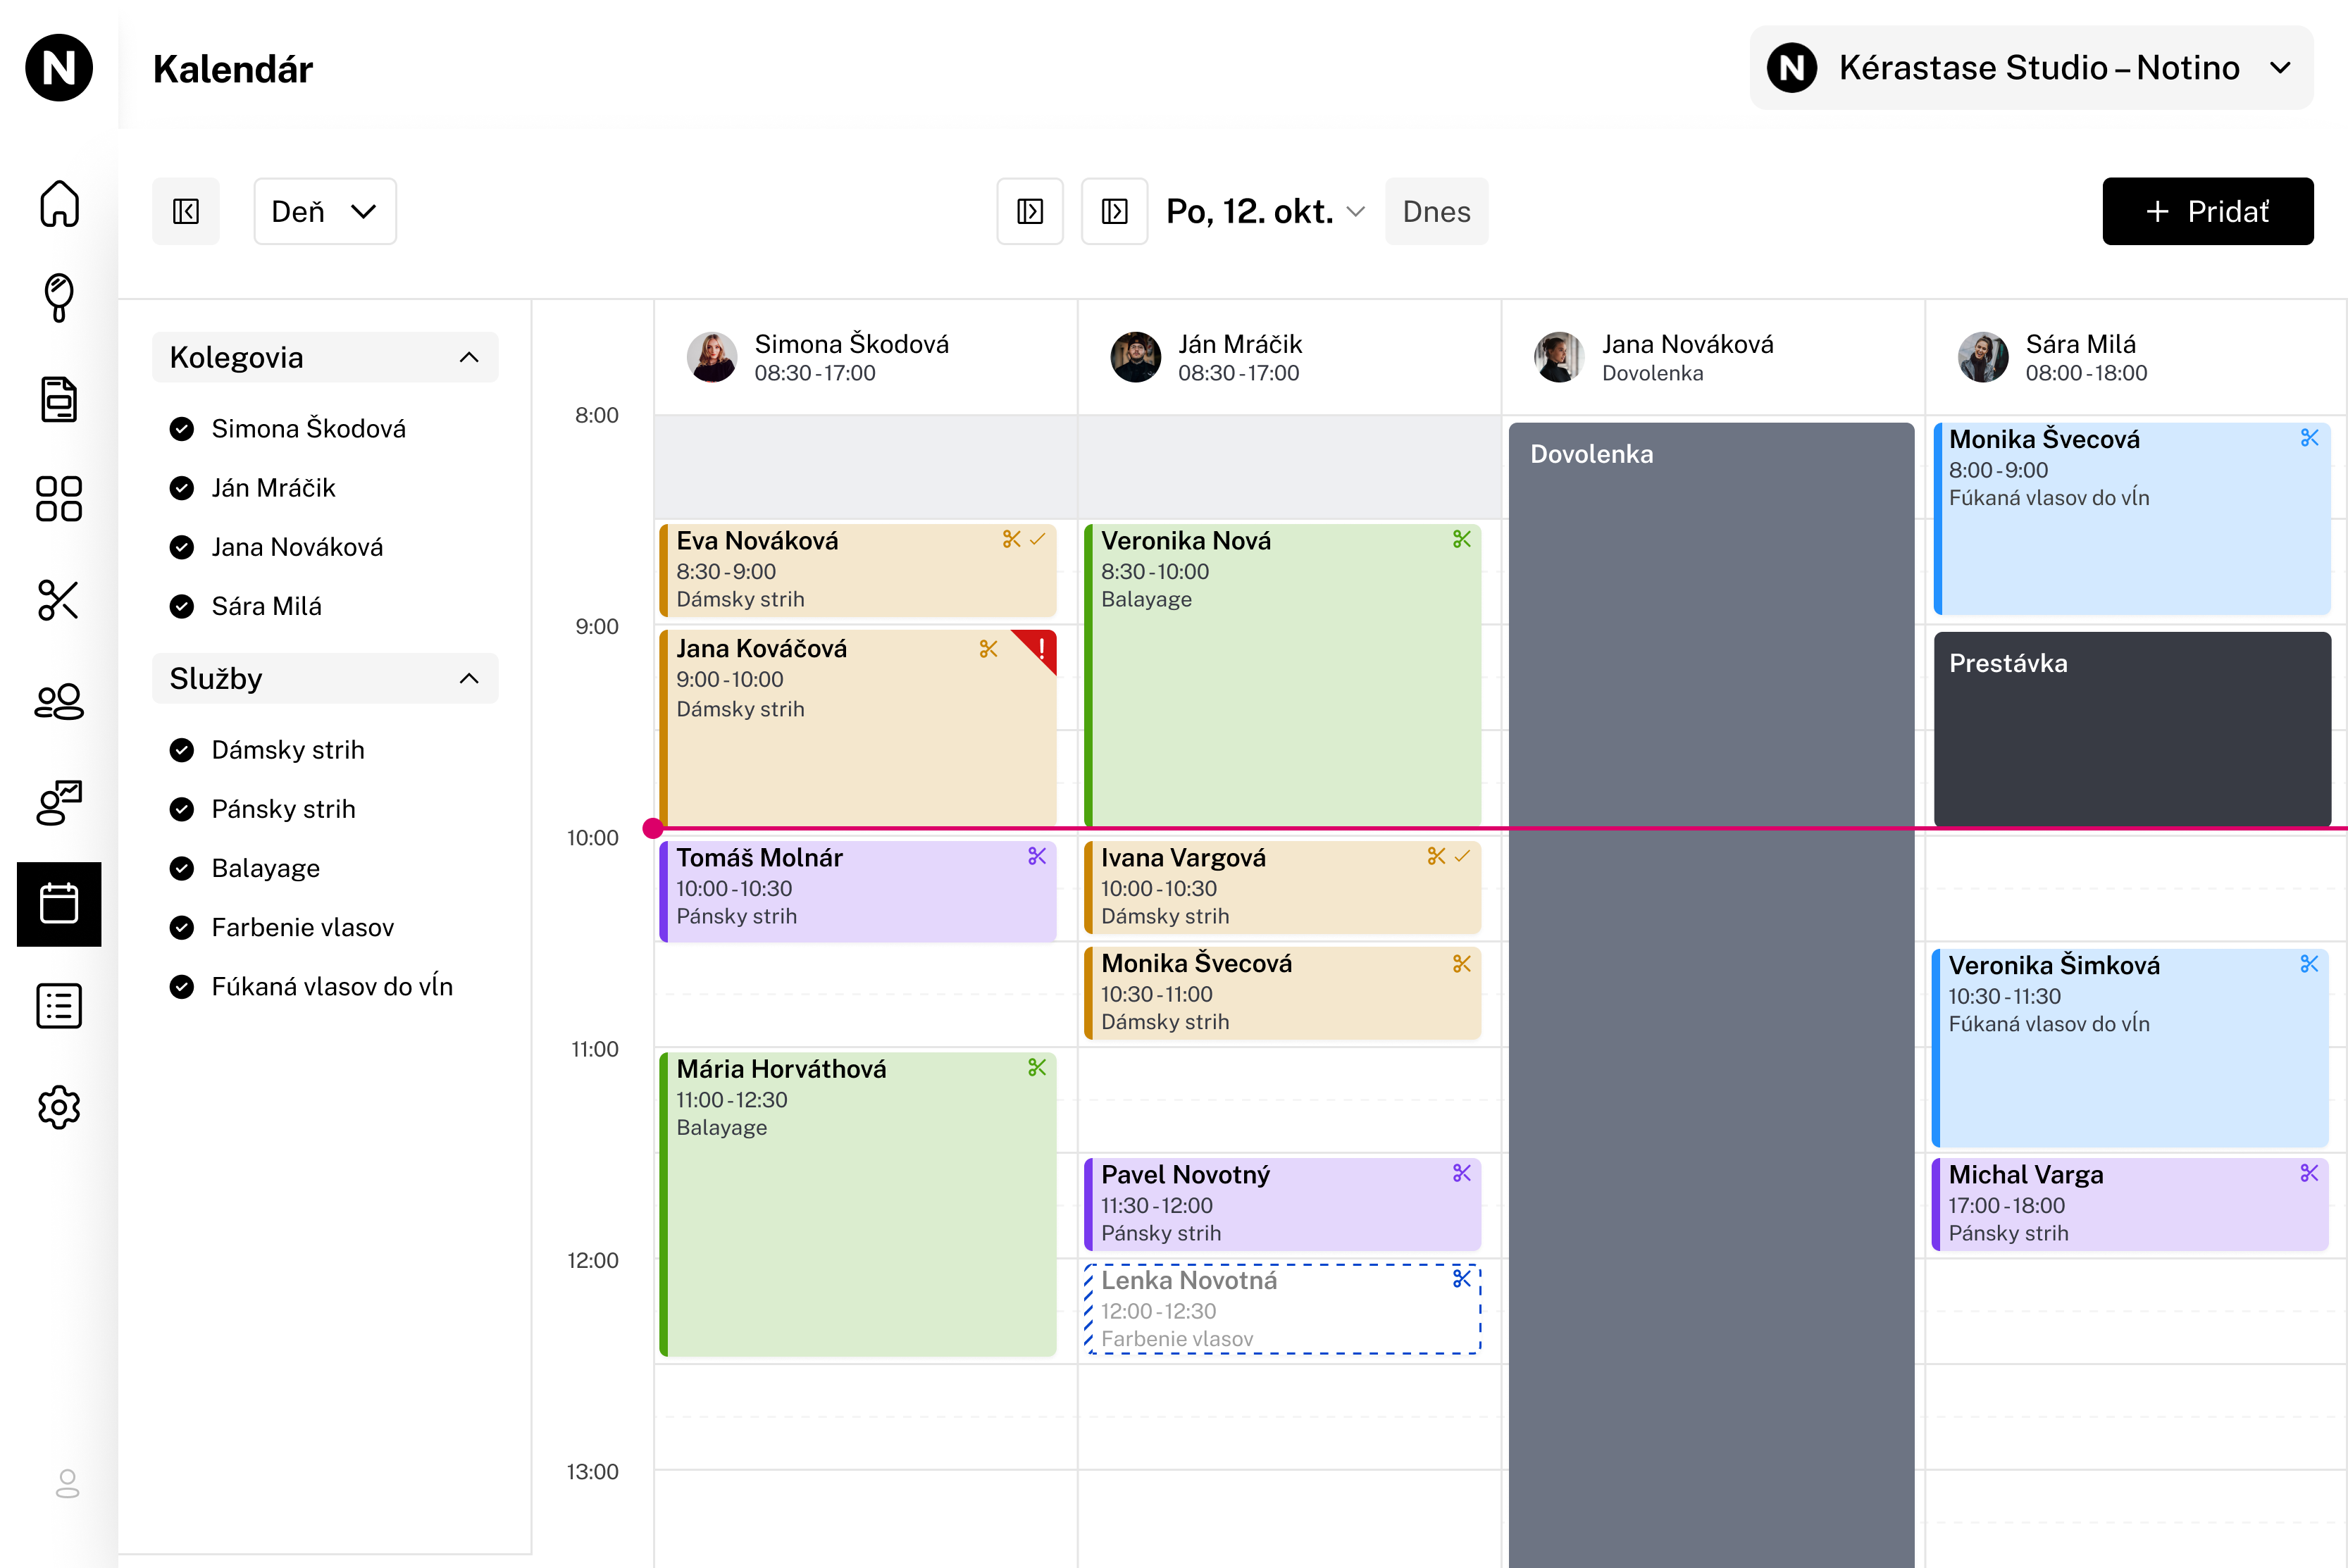Screen dimensions: 2348x1568
Task: Open the customers people sidebar icon
Action: pos(59,702)
